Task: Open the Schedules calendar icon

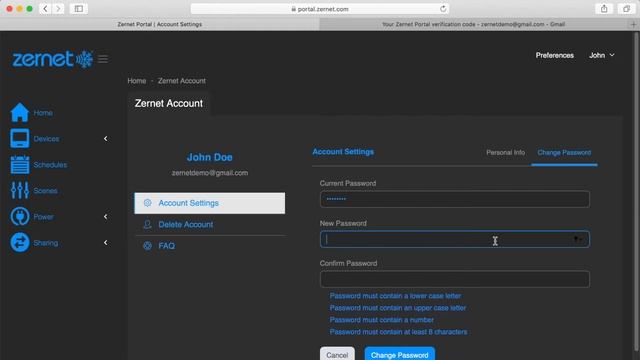Action: (20, 164)
